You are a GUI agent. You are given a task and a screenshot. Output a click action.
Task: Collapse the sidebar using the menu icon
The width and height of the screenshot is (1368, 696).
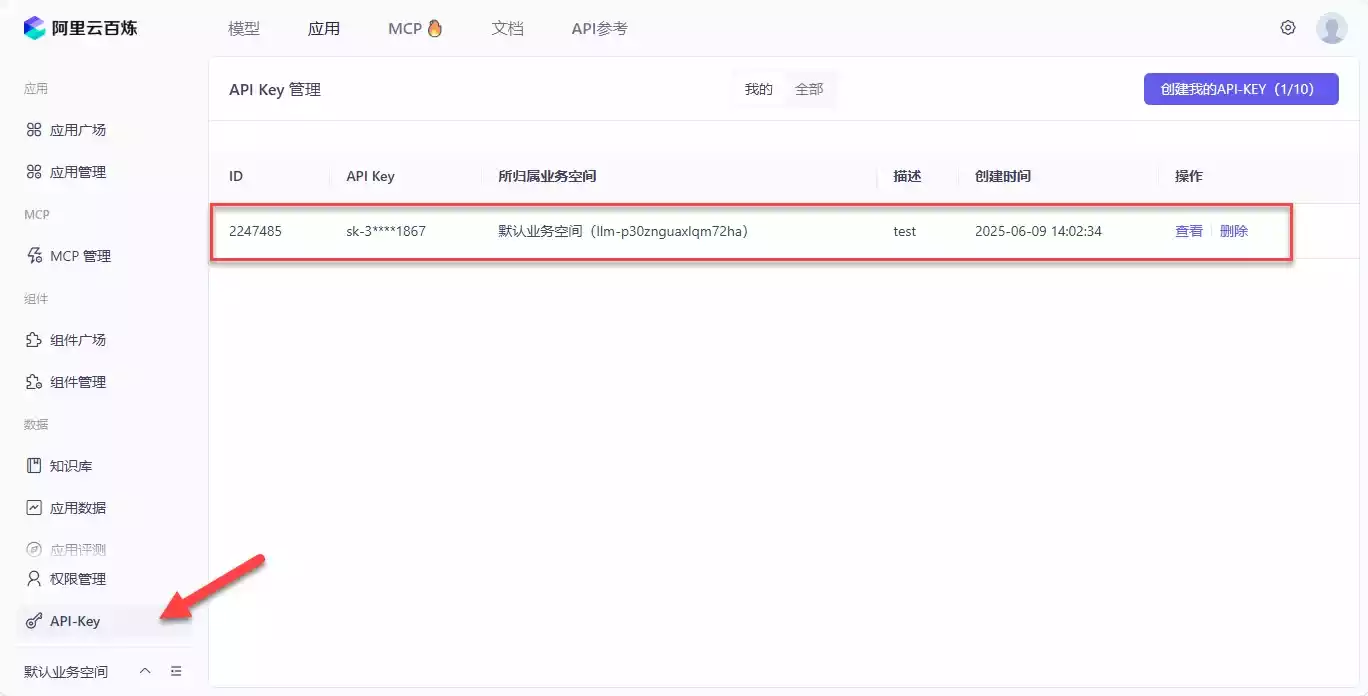176,671
